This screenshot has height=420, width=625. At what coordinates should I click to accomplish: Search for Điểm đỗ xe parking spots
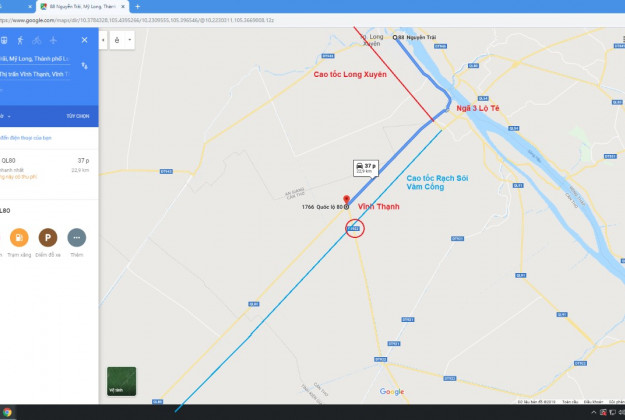coord(48,237)
